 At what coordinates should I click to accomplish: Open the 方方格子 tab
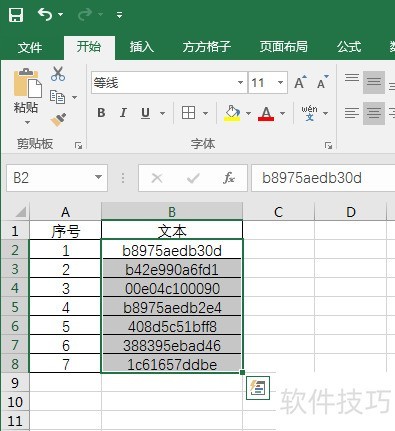click(x=207, y=47)
